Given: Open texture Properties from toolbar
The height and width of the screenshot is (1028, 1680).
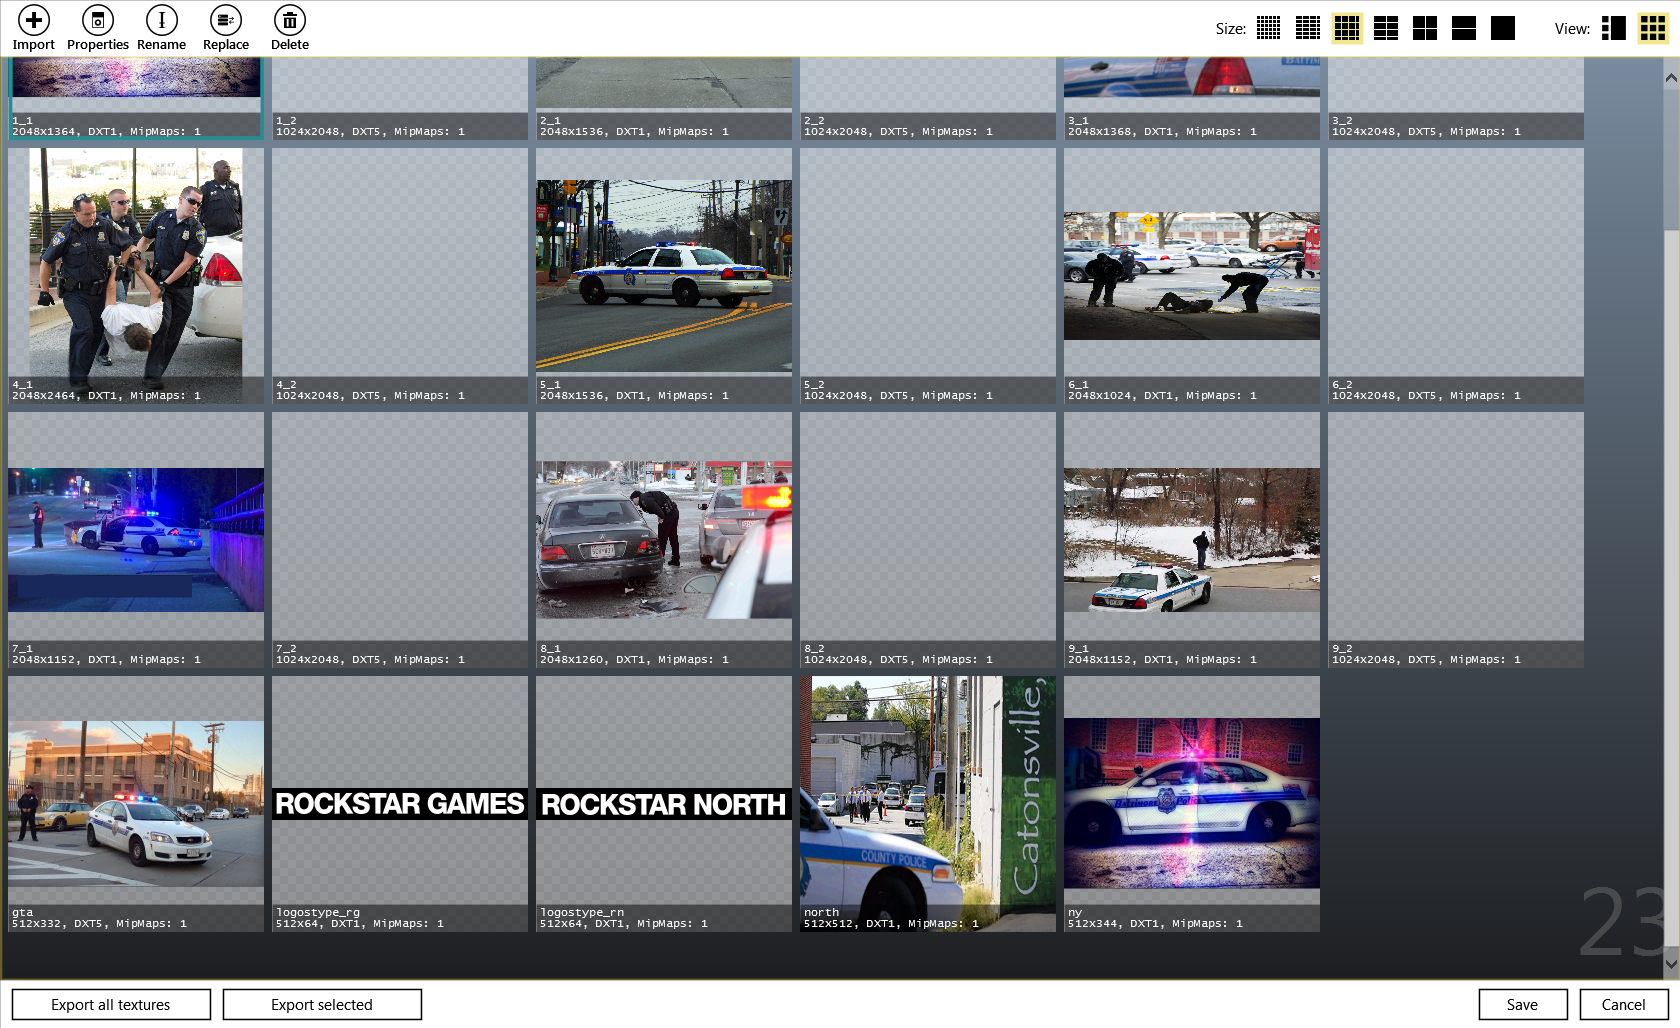Looking at the screenshot, I should (x=98, y=21).
